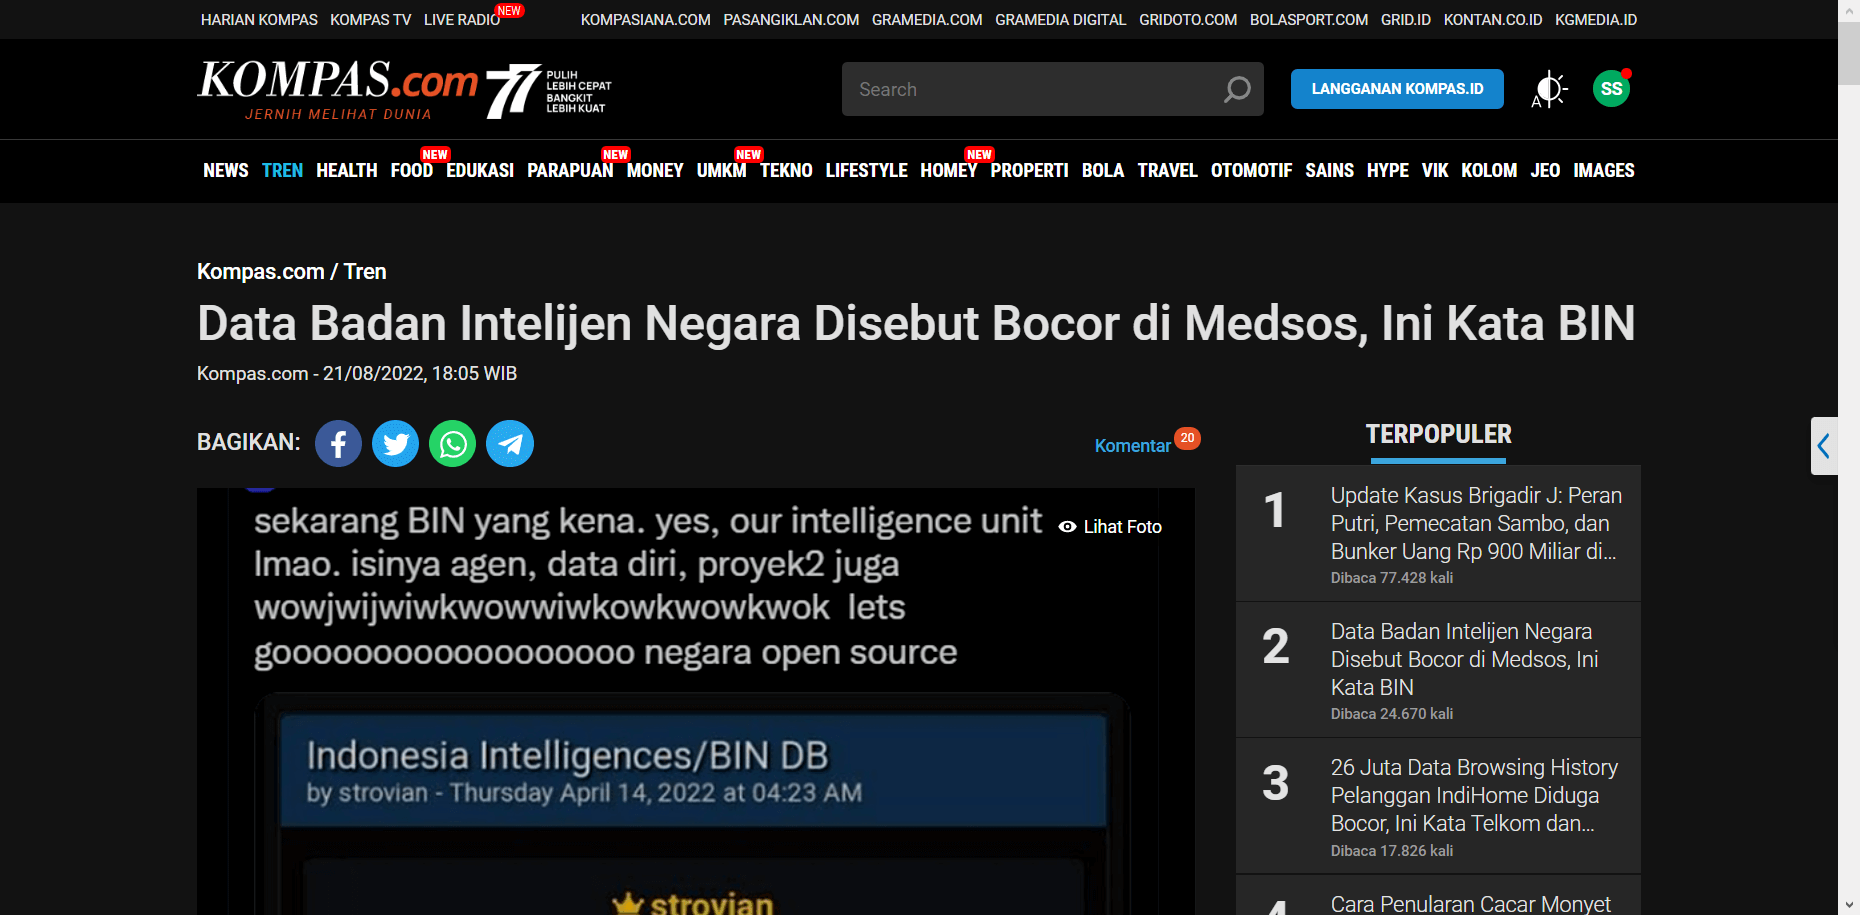Click Tren breadcrumb link
Image resolution: width=1860 pixels, height=915 pixels.
pos(365,272)
